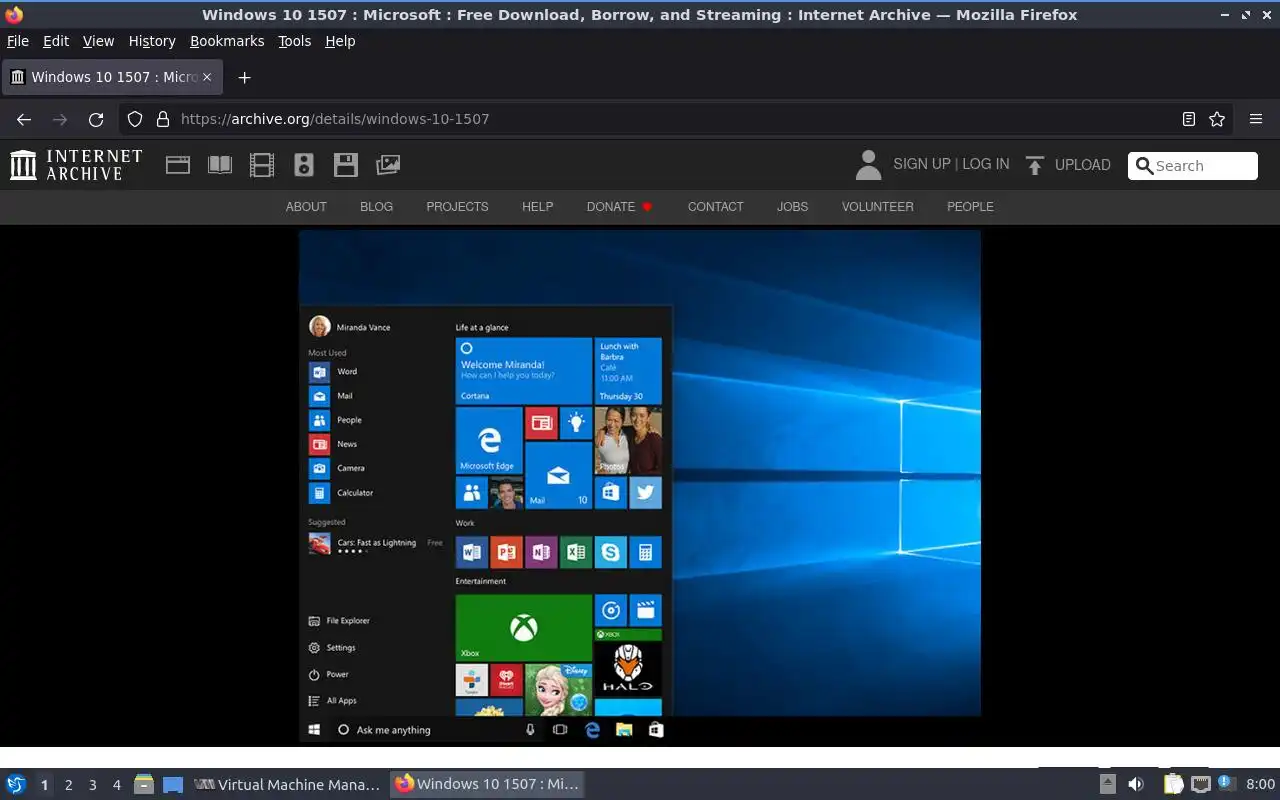Open the CONTACT link

click(x=715, y=207)
